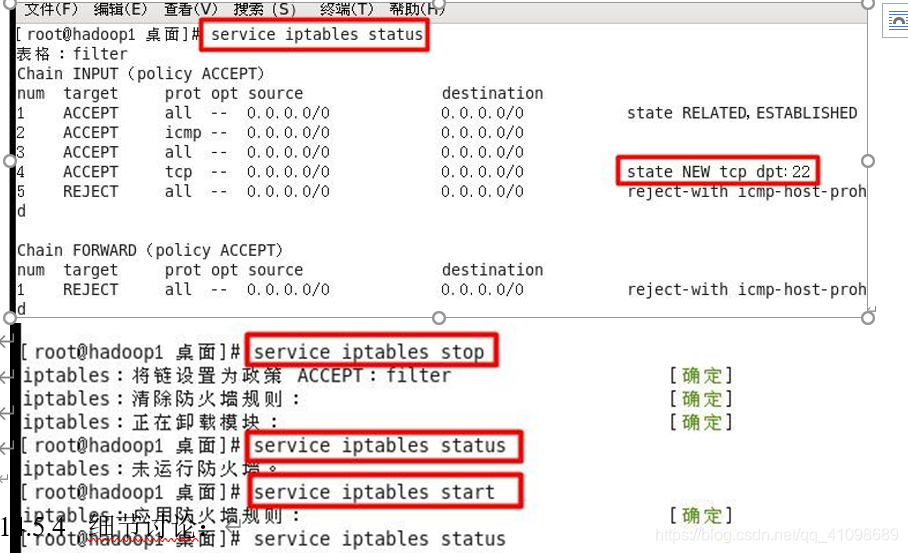
Task: Click the '[root@hadoop1 桌面]#' prompt before stop command
Action: click(x=130, y=352)
